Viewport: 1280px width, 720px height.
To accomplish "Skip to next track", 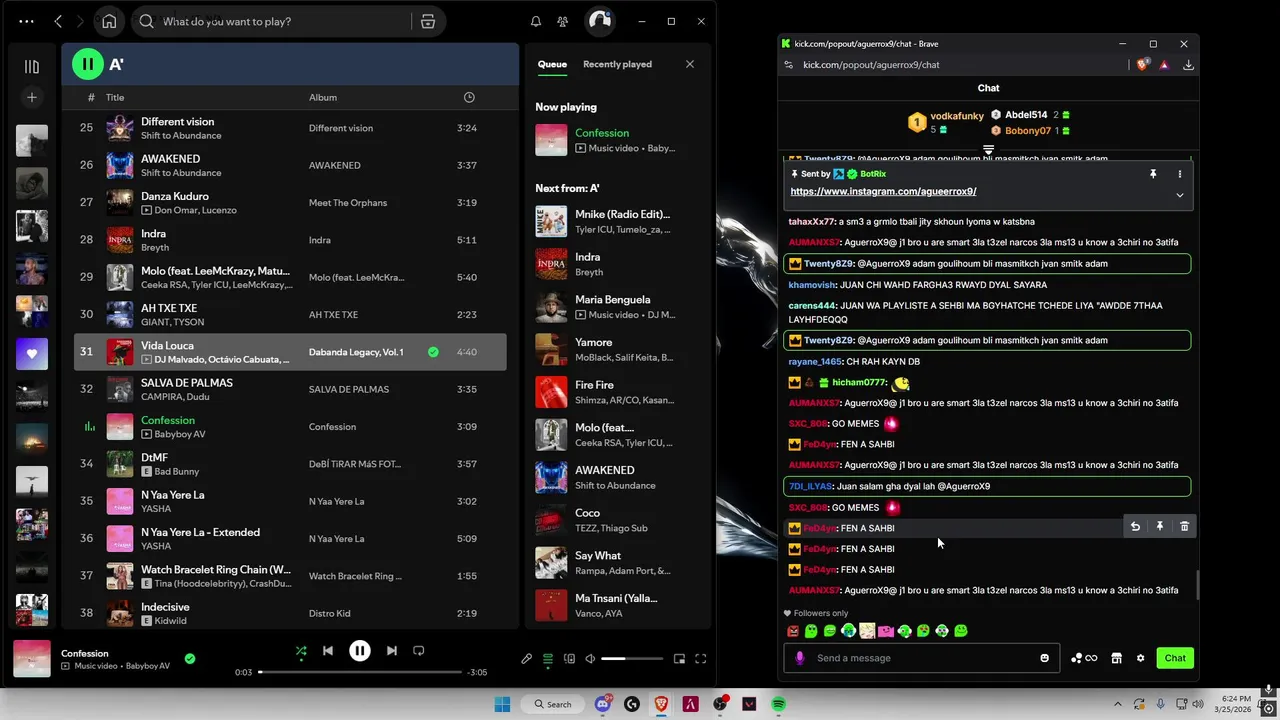I will (392, 651).
